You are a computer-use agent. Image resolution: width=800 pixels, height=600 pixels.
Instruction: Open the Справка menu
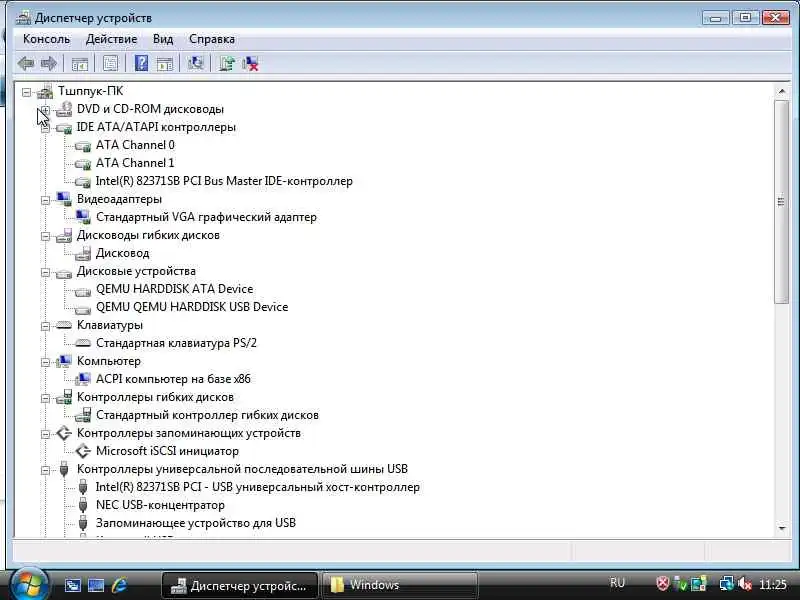[x=212, y=39]
